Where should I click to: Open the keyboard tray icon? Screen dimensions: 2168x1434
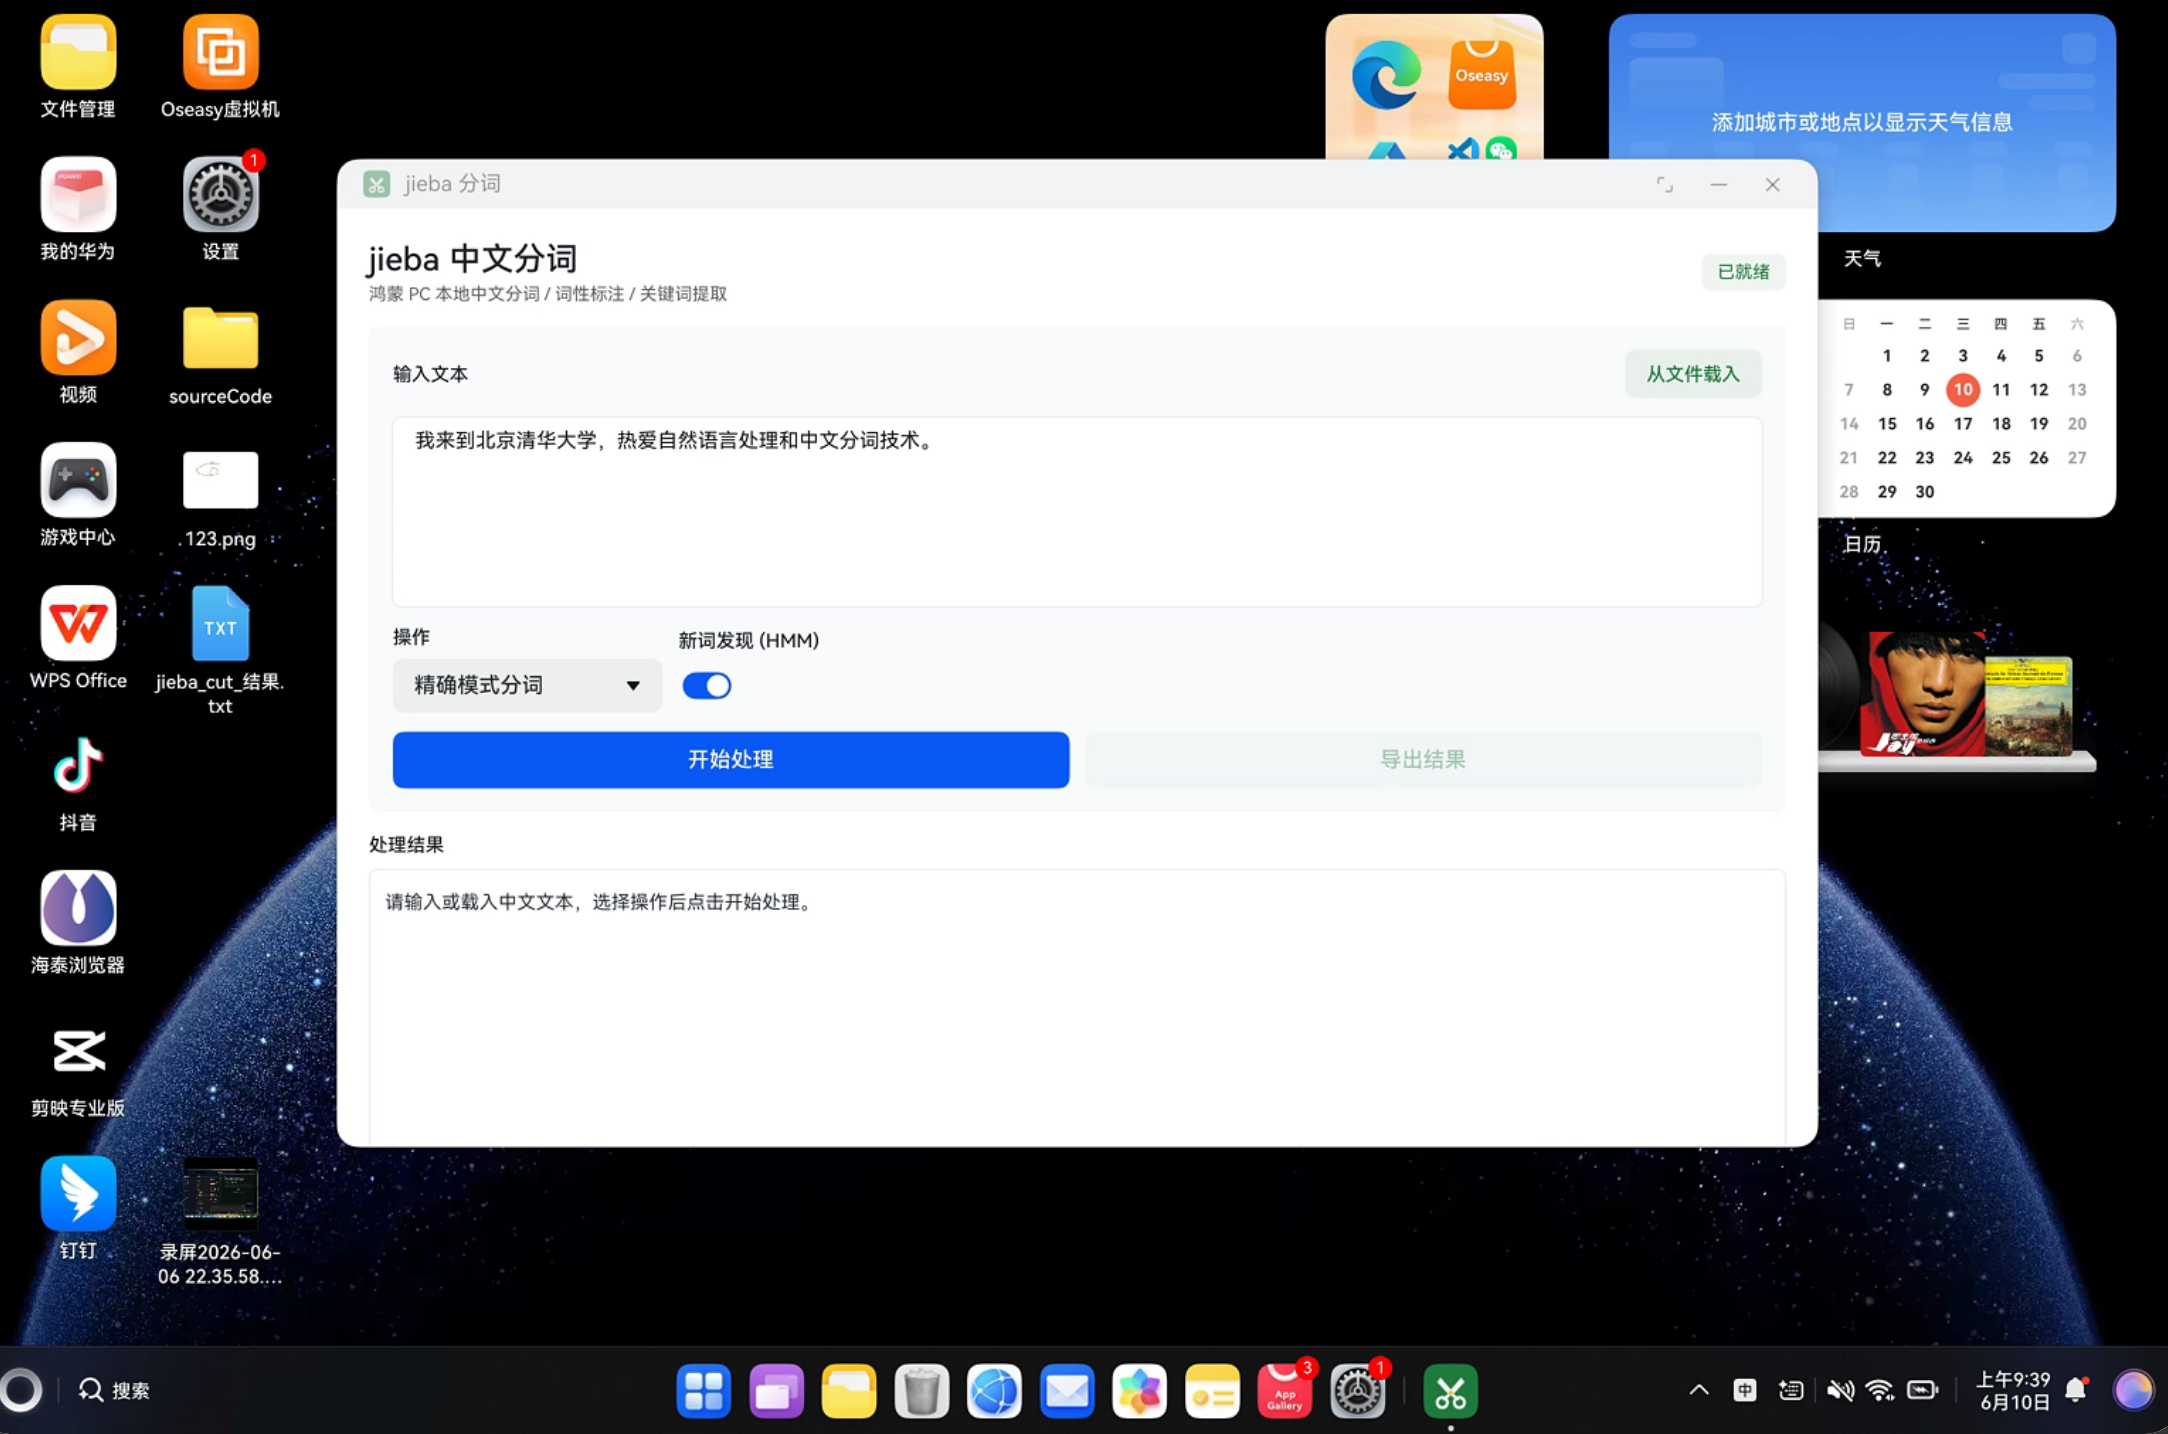coord(1791,1390)
